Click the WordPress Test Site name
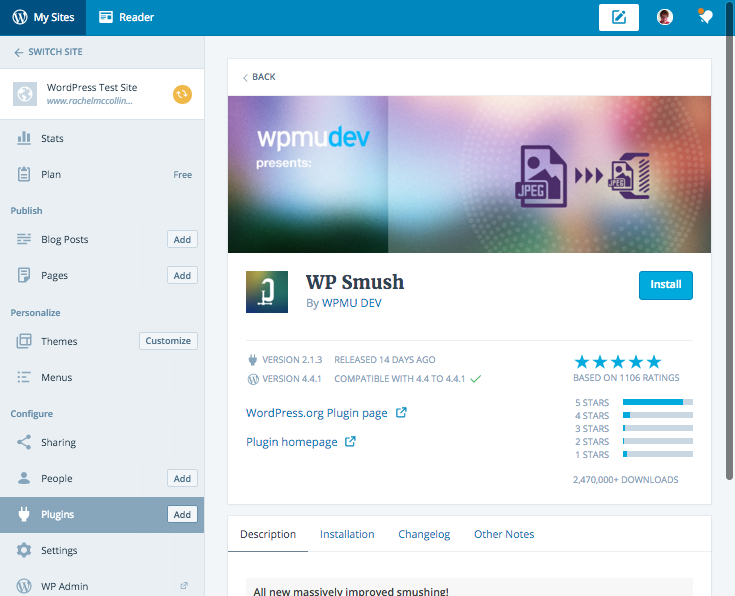735x596 pixels. pyautogui.click(x=92, y=88)
